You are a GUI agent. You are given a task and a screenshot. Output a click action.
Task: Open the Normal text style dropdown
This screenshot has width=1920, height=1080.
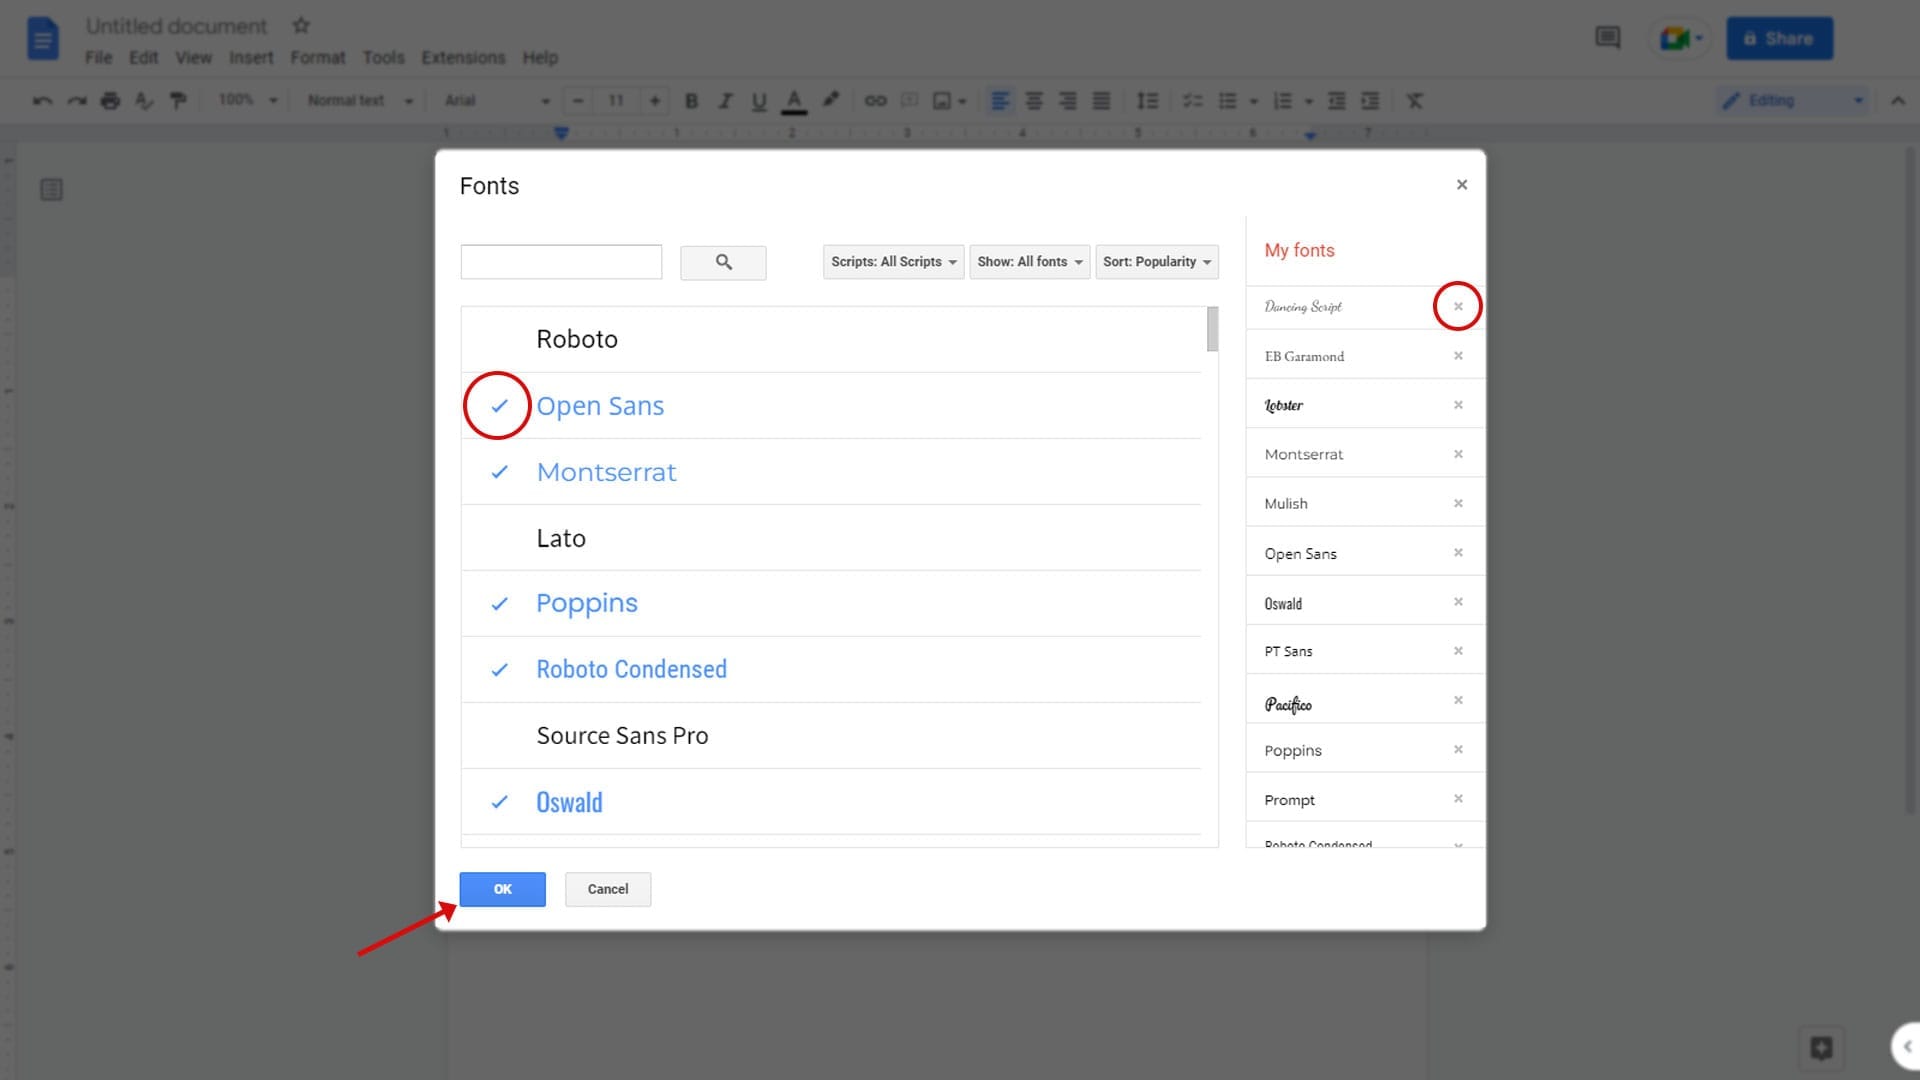tap(360, 101)
